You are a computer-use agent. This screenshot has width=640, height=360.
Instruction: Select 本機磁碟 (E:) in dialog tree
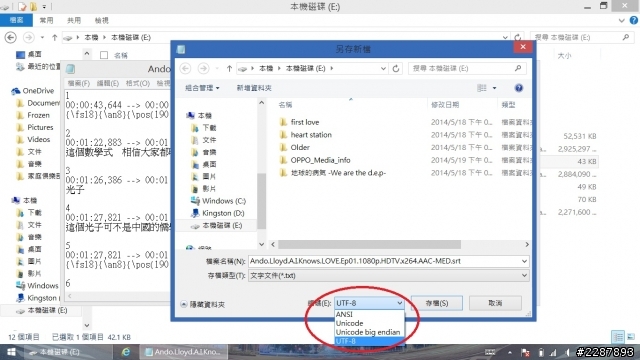[x=217, y=225]
